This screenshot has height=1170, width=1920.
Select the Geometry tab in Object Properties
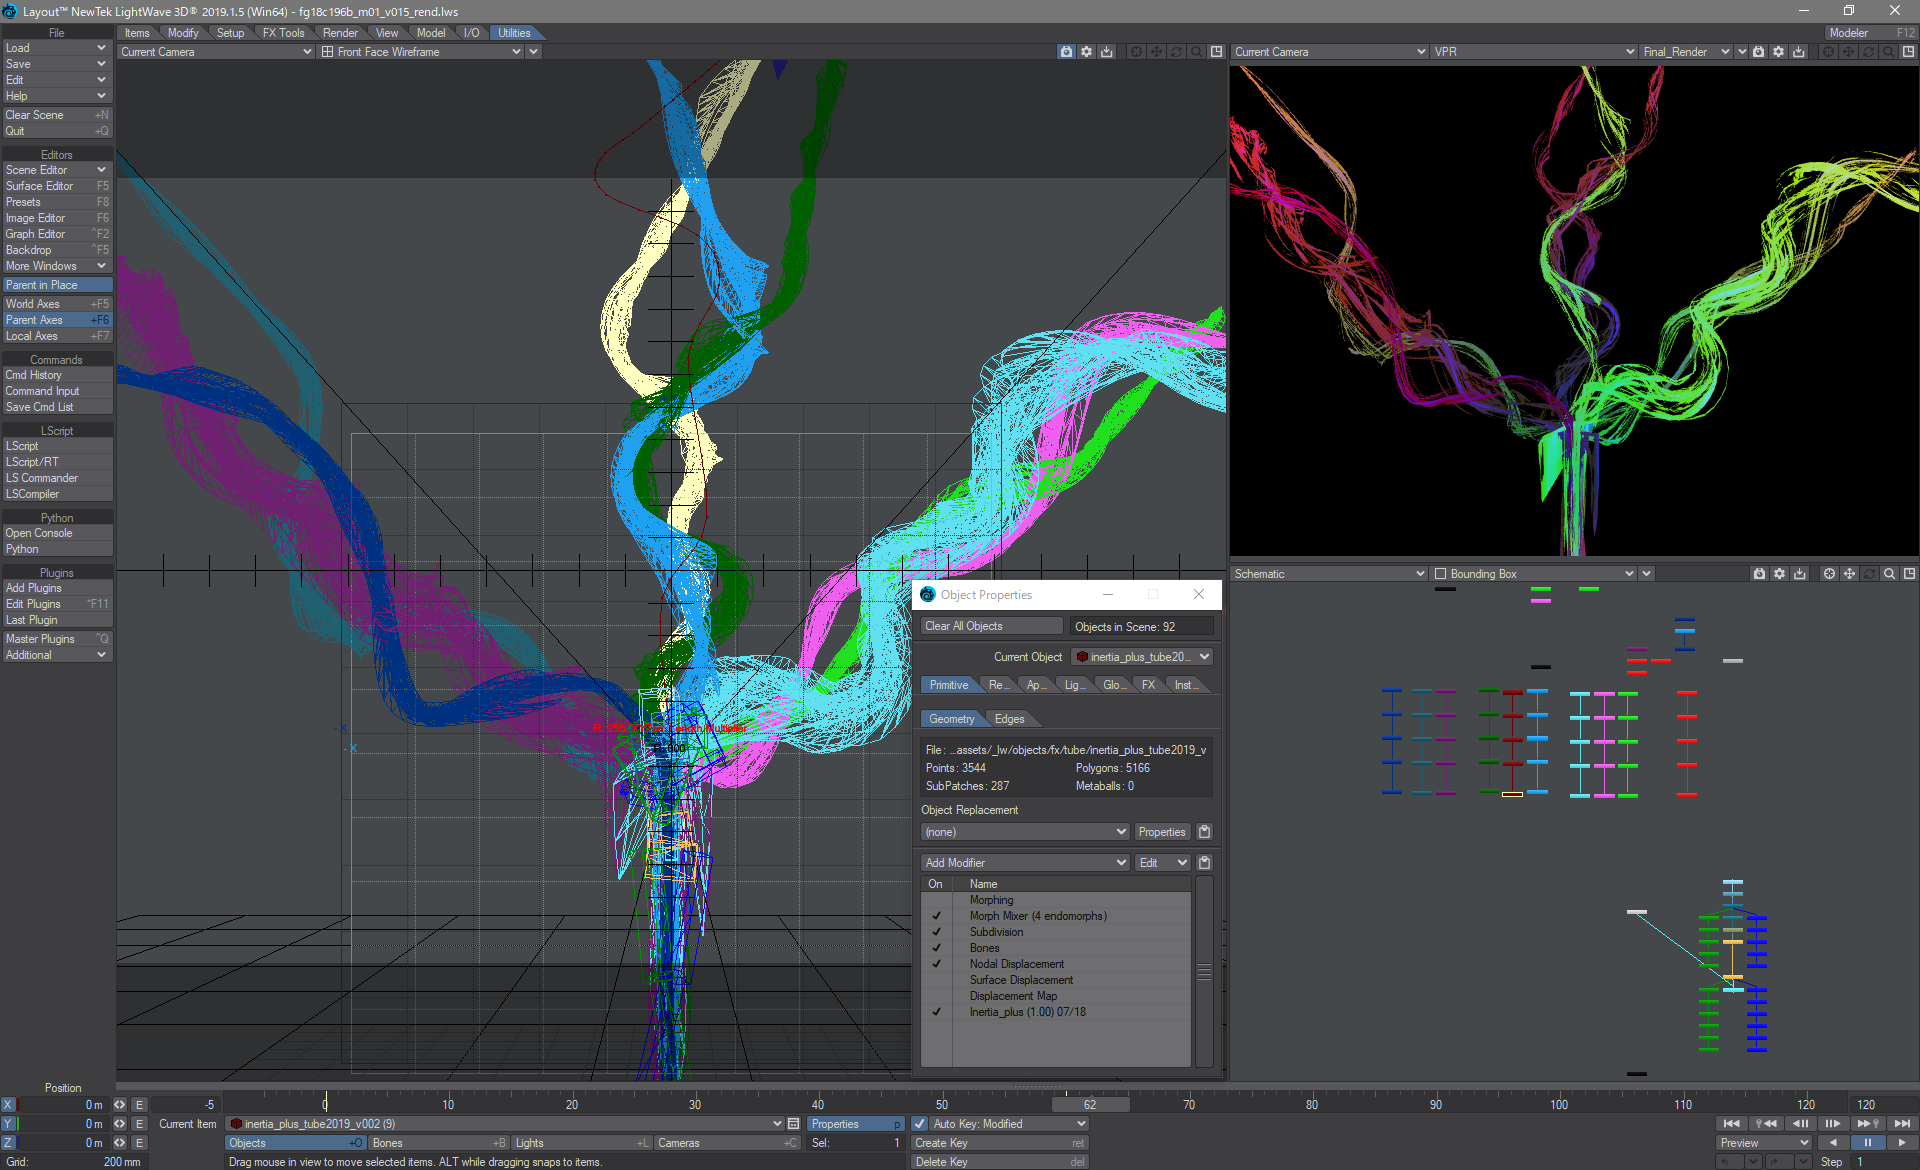coord(952,717)
